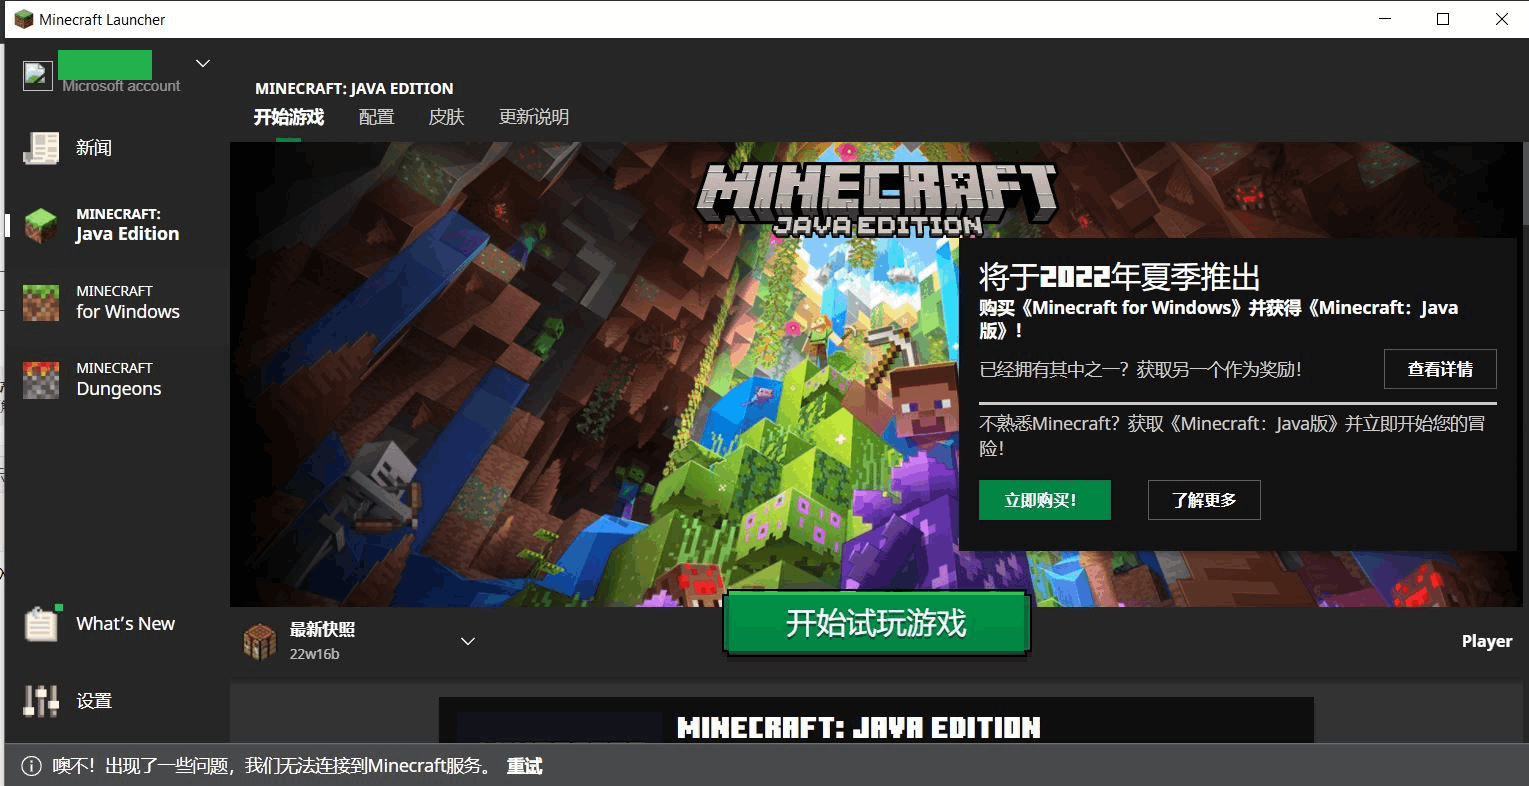Viewport: 1529px width, 786px height.
Task: Open the 新闻 news newspaper icon
Action: tap(41, 148)
